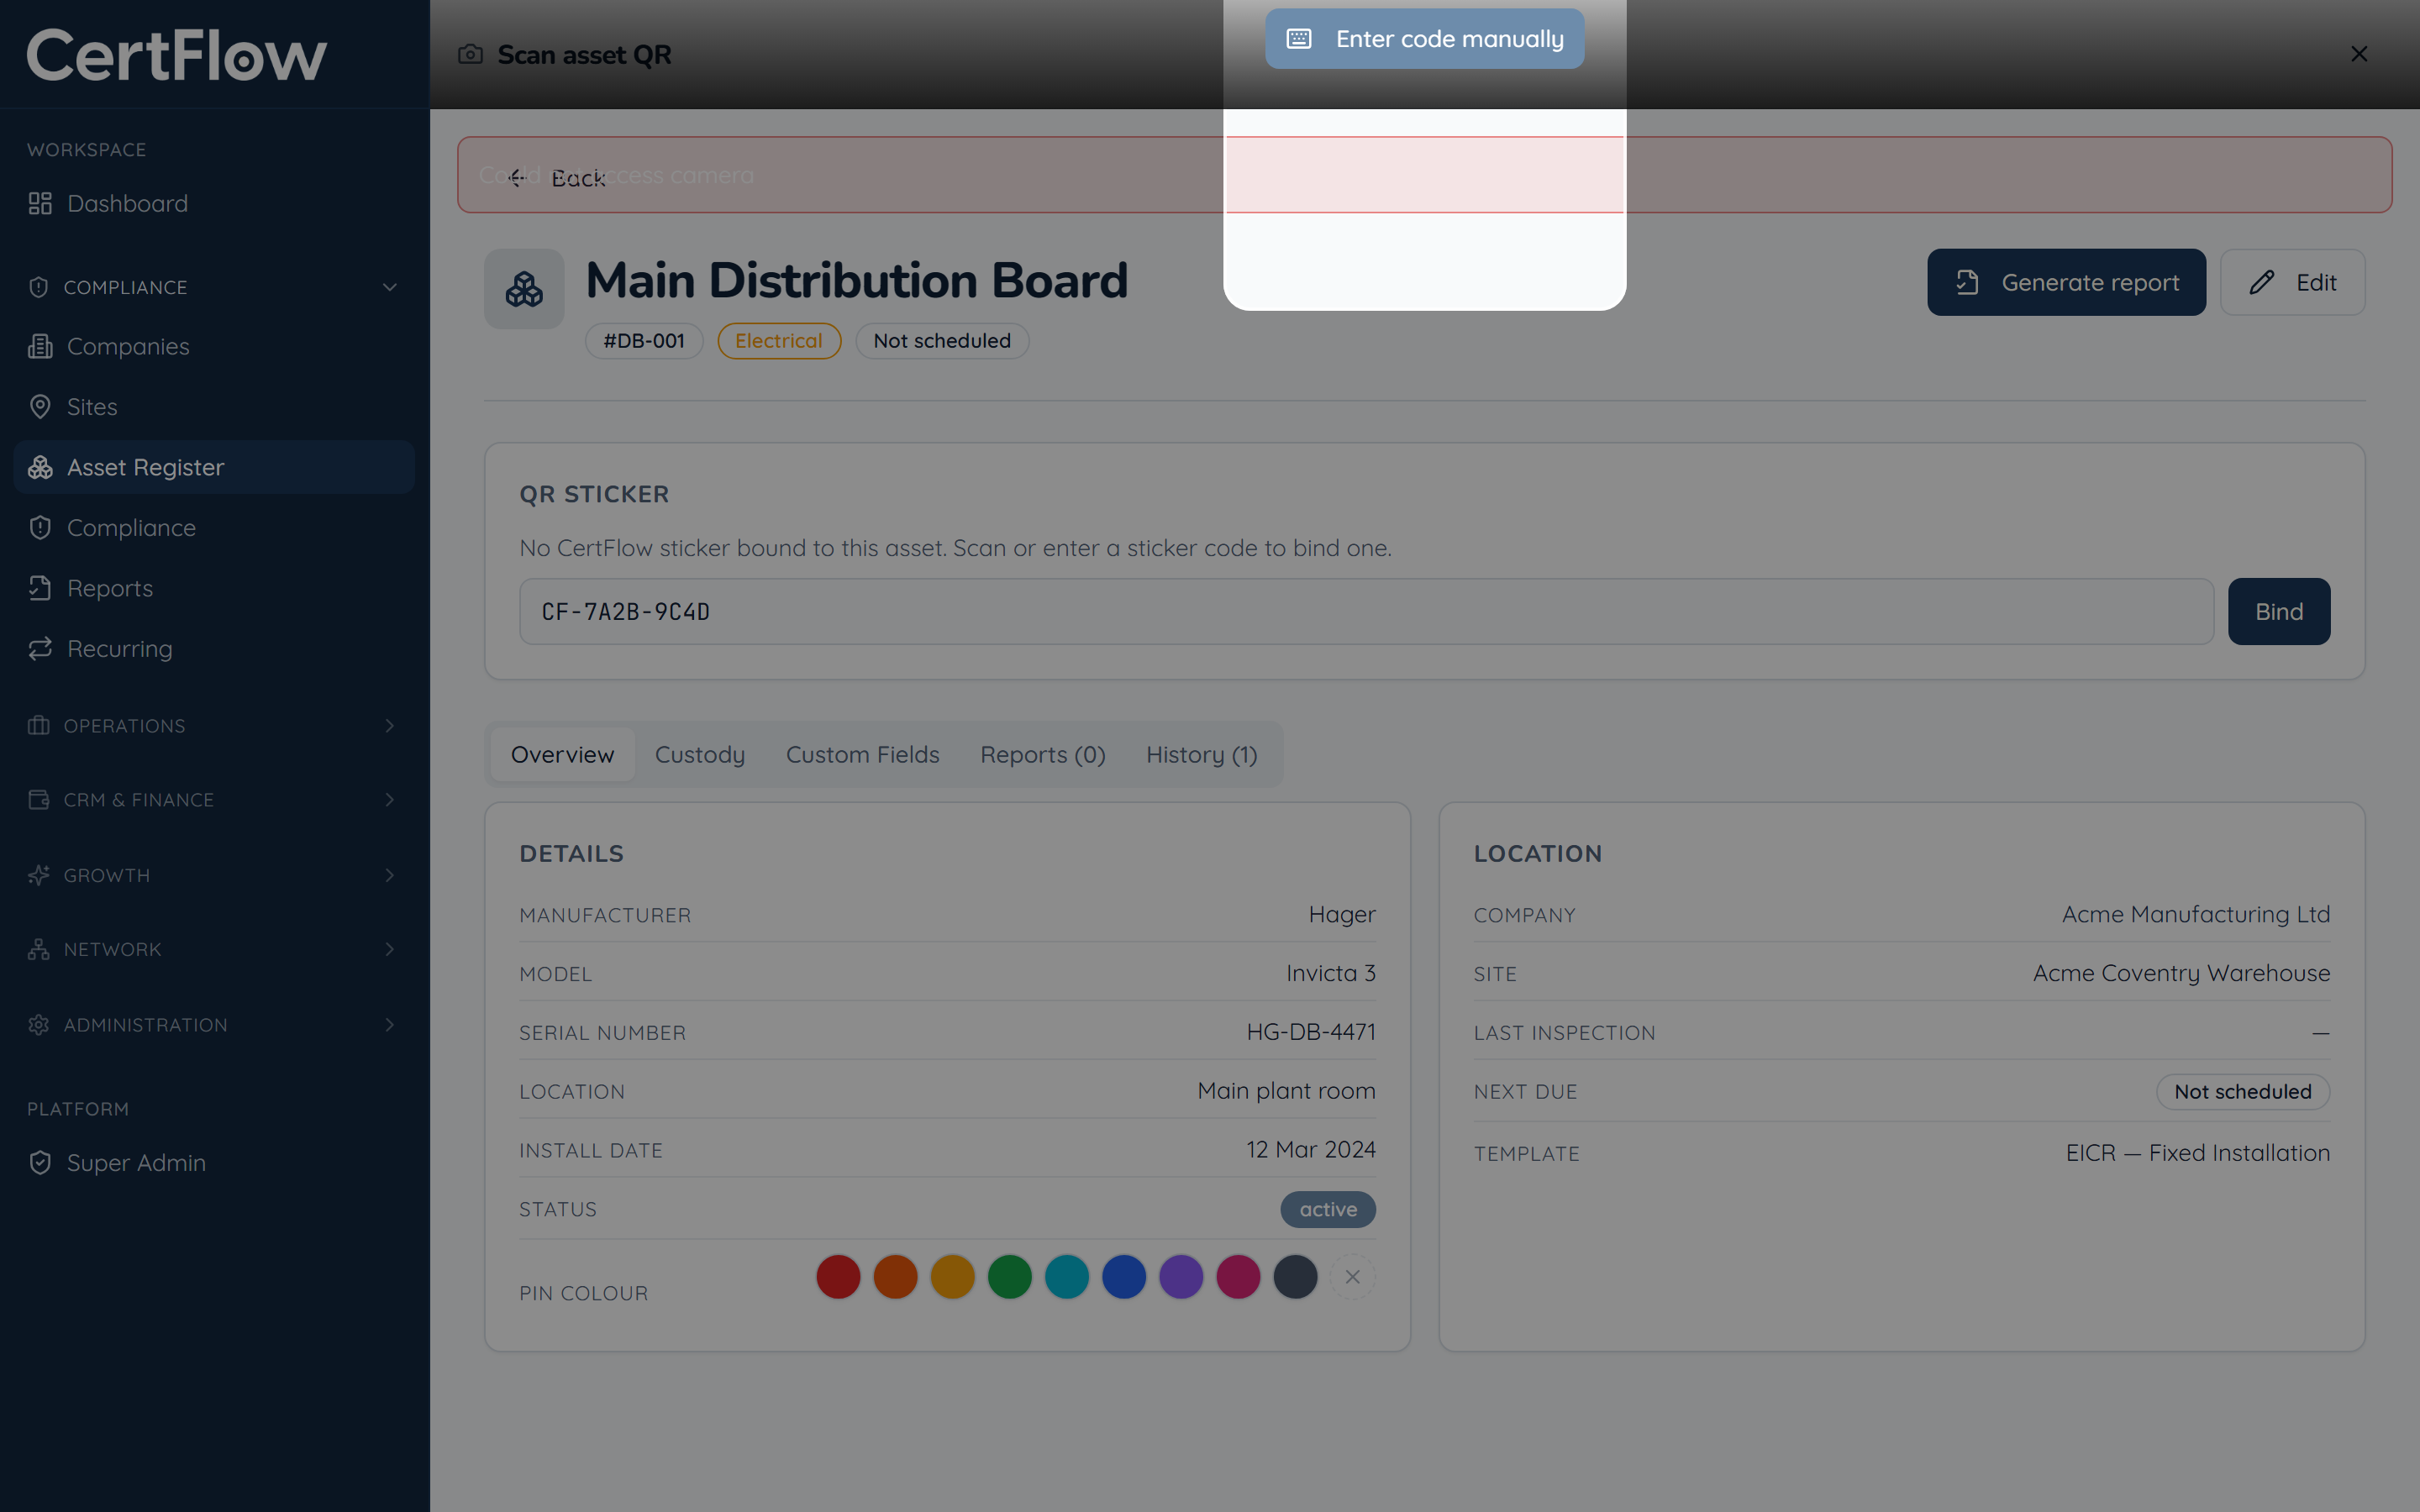This screenshot has height=1512, width=2420.
Task: Click the CRM & FINANCE wallet icon
Action: coord(39,800)
